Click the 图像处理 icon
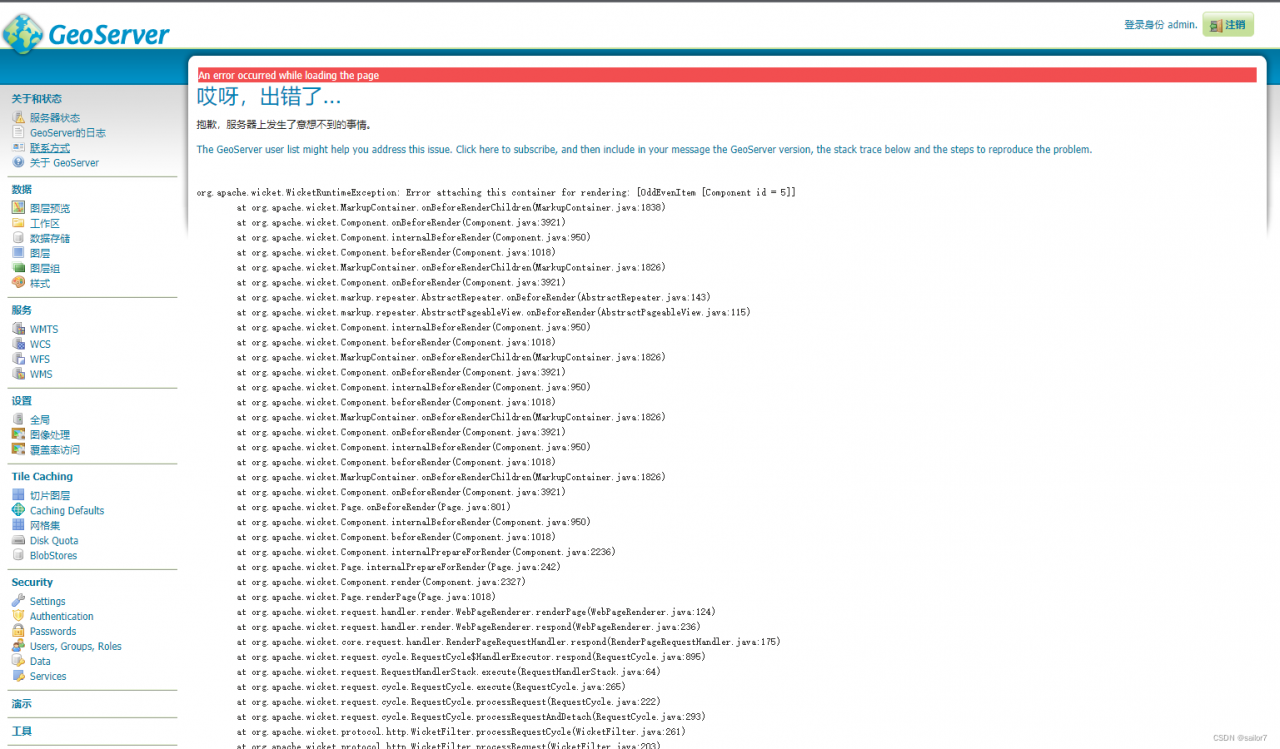1280x749 pixels. [18, 435]
